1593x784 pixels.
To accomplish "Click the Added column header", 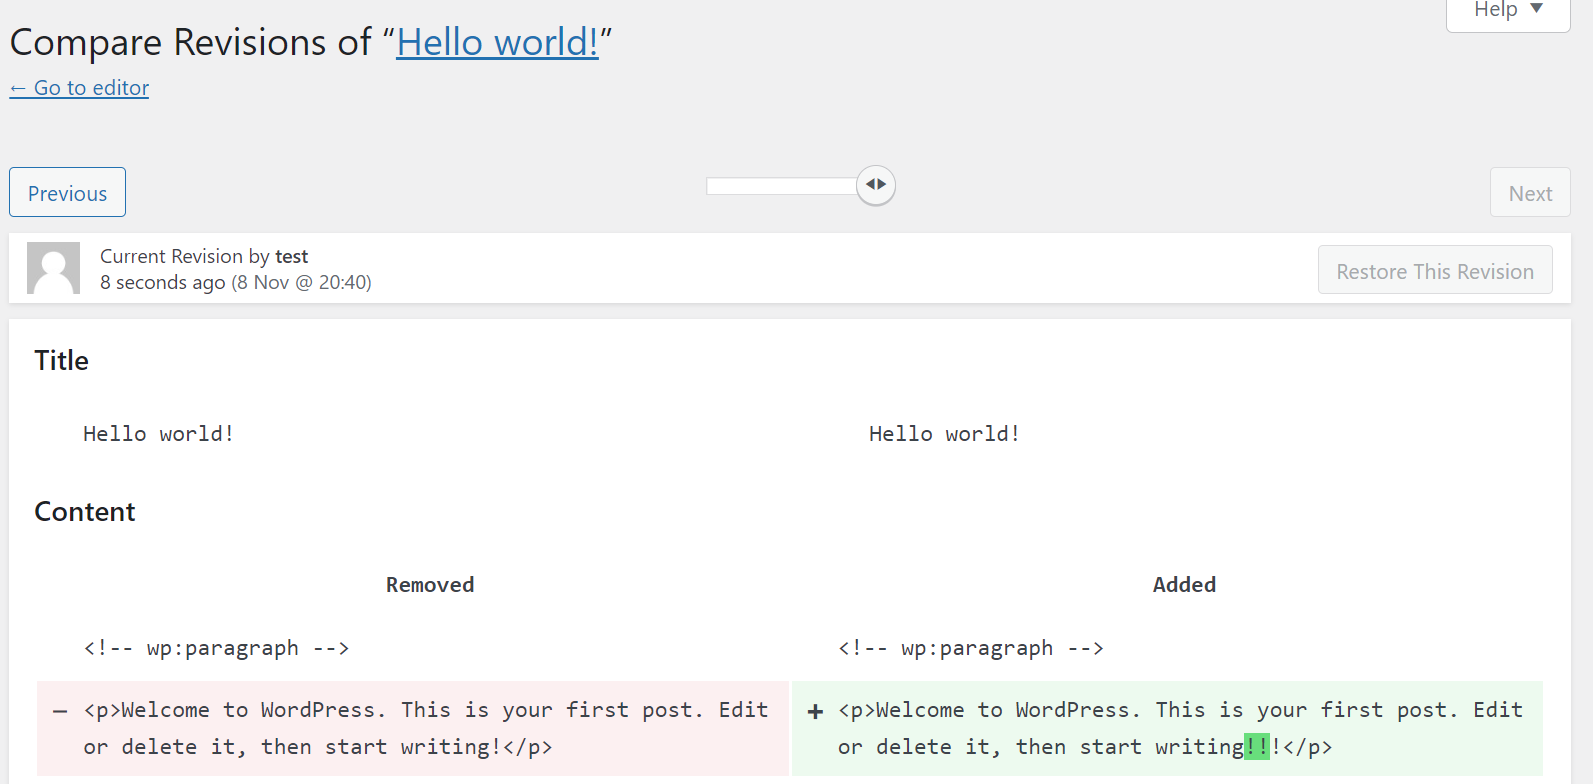I will (x=1184, y=585).
